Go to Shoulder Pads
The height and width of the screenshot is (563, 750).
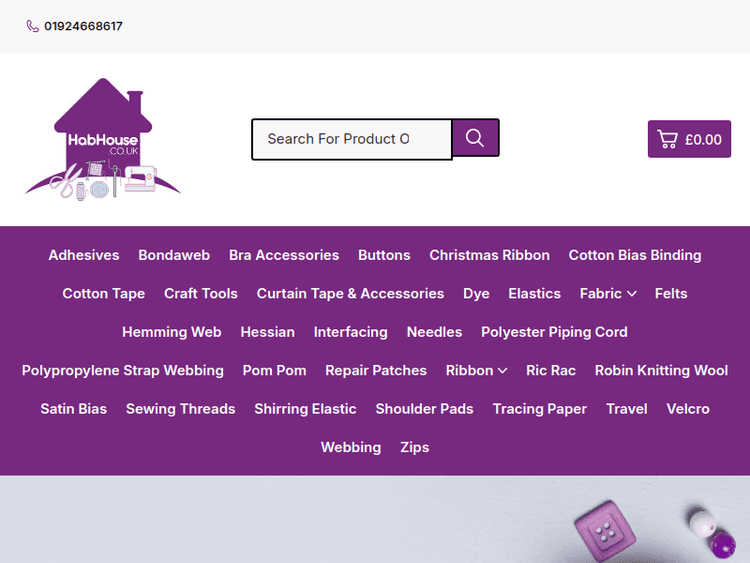click(424, 408)
